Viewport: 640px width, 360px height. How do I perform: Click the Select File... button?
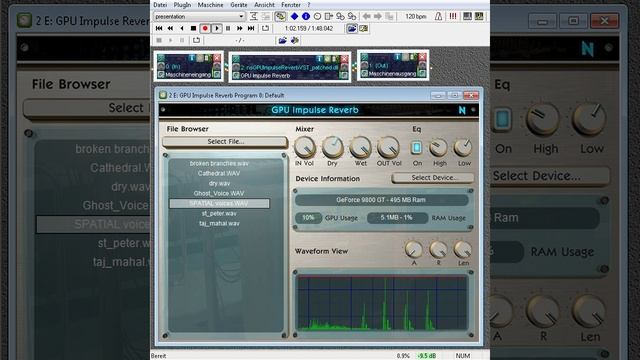[225, 142]
